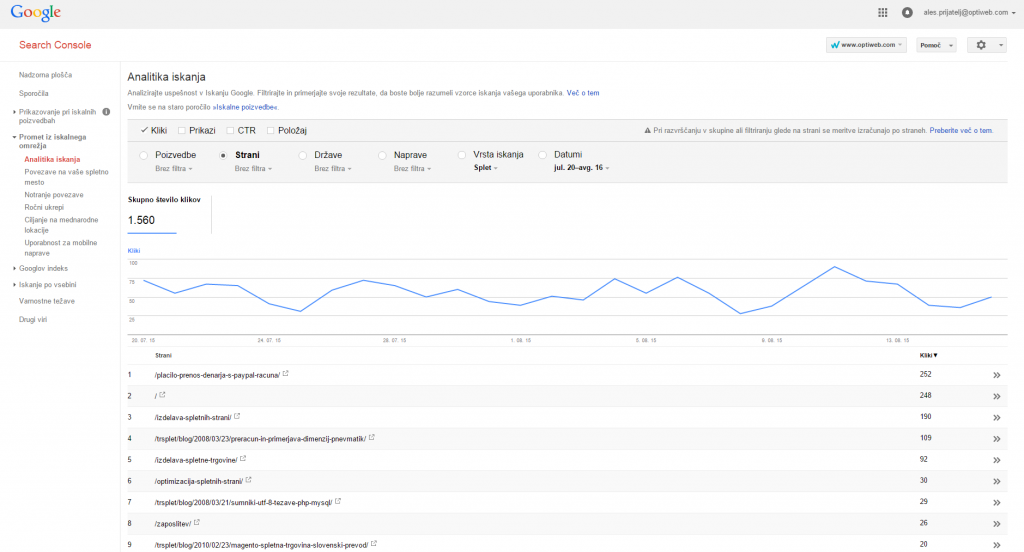Select the Države radio button

click(304, 155)
